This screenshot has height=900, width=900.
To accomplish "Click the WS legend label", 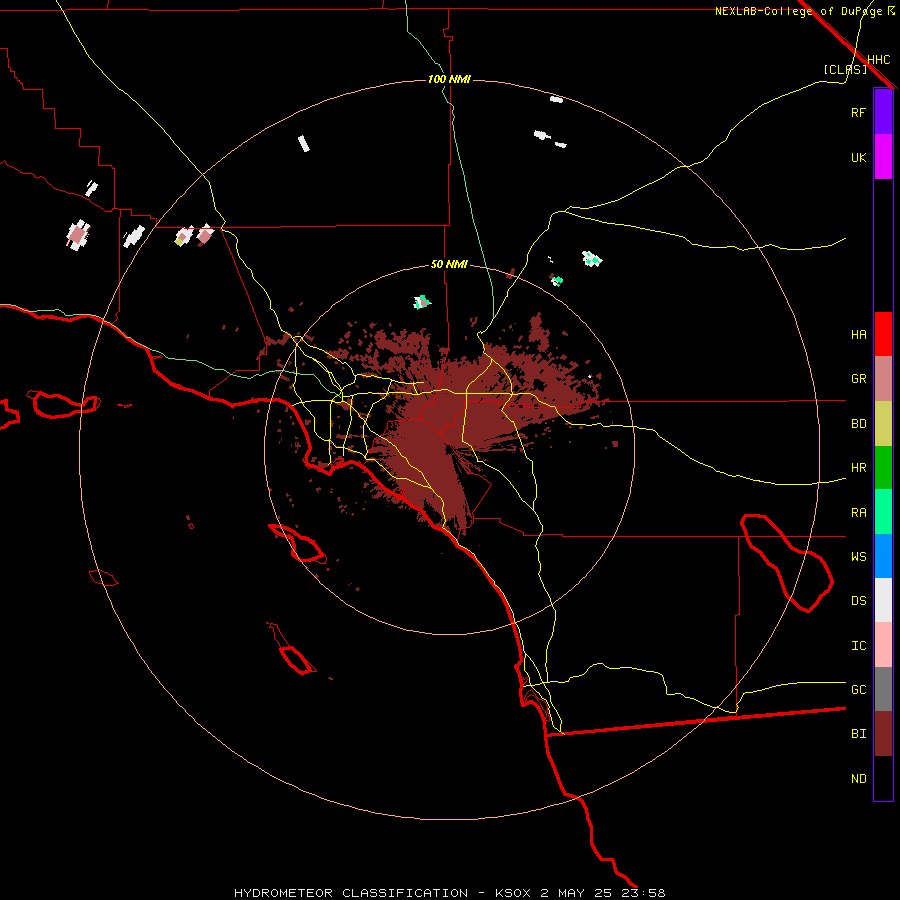I will pyautogui.click(x=859, y=557).
